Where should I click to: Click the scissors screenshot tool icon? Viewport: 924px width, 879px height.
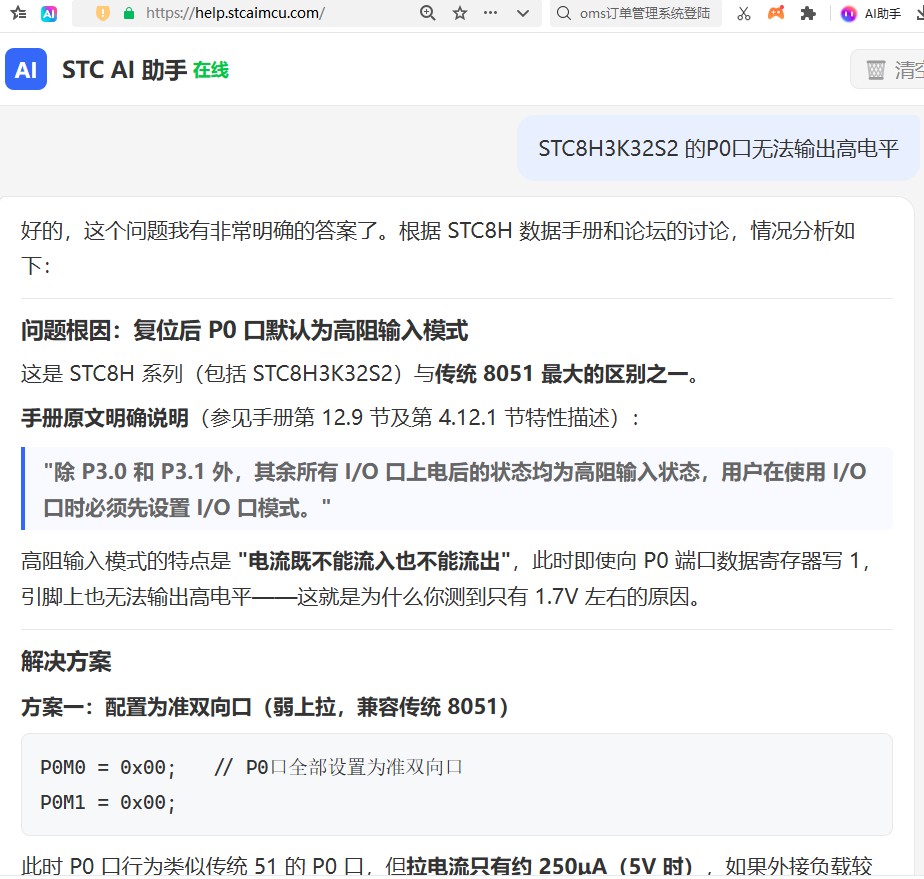(744, 13)
